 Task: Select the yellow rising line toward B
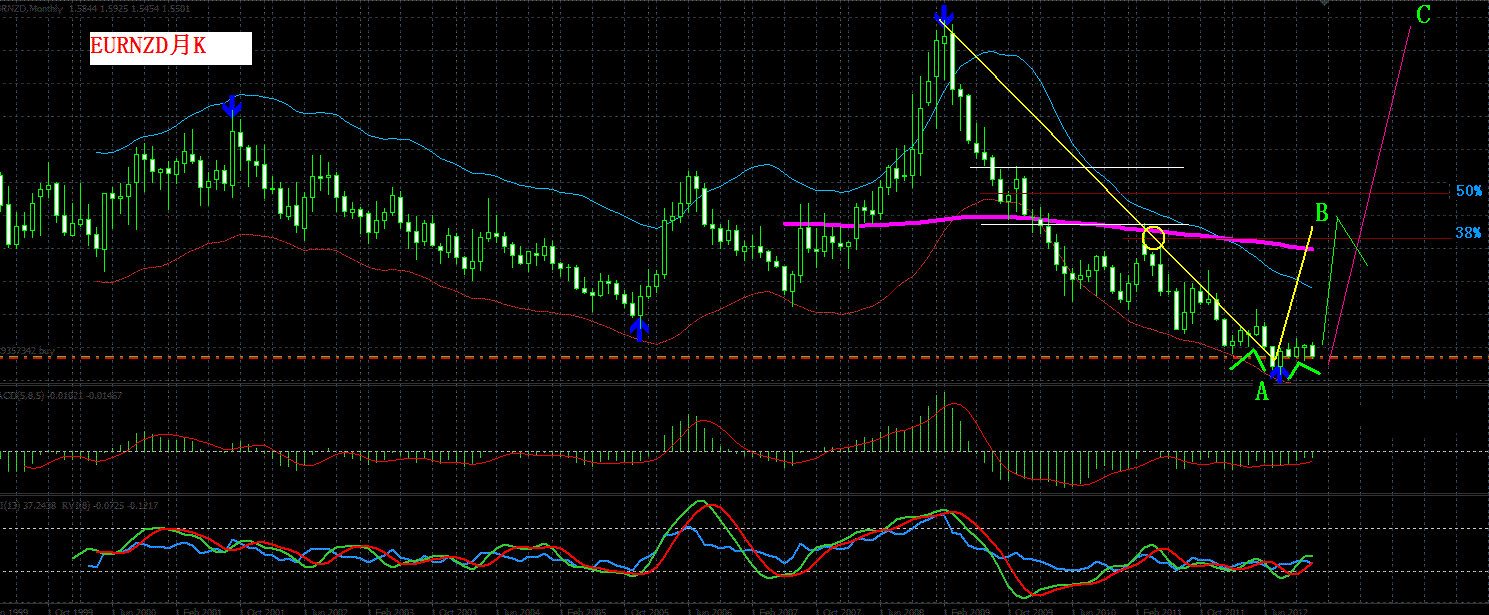click(x=1293, y=280)
